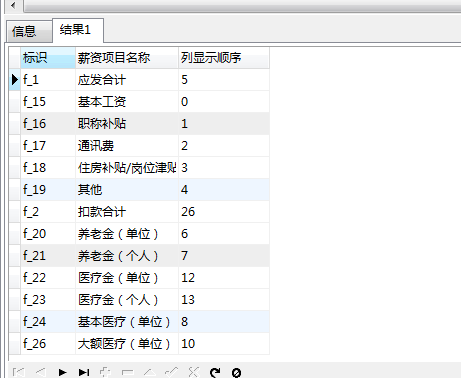Select the 结果1 tab
461x378 pixels.
78,30
